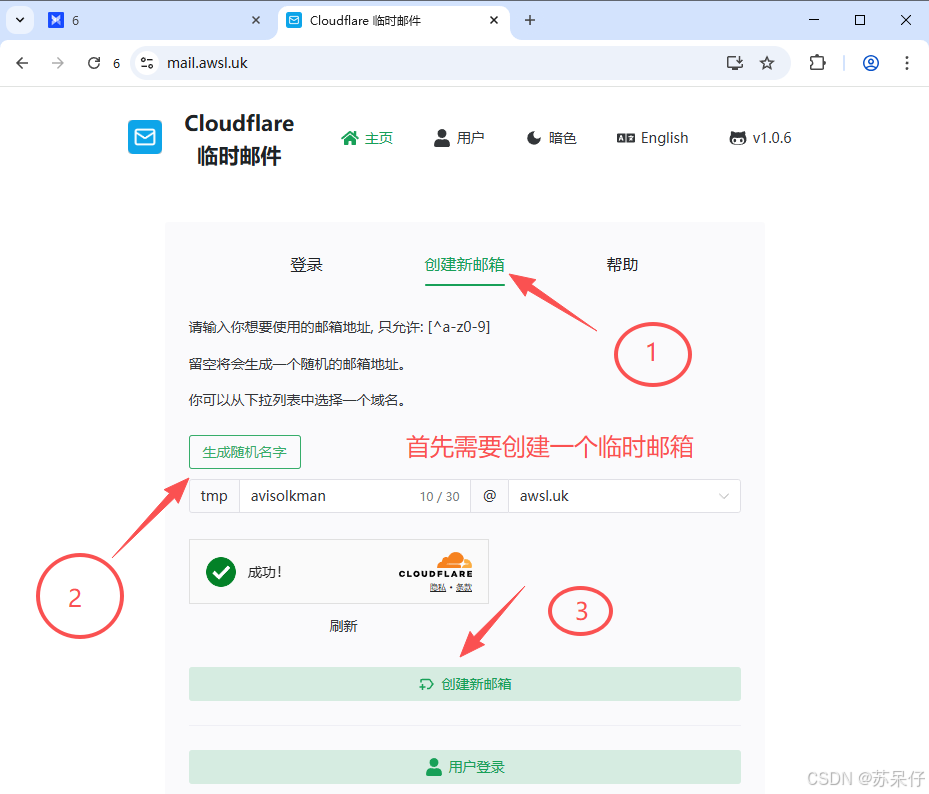Bookmark the page with the star icon
This screenshot has height=794, width=929.
[x=767, y=62]
